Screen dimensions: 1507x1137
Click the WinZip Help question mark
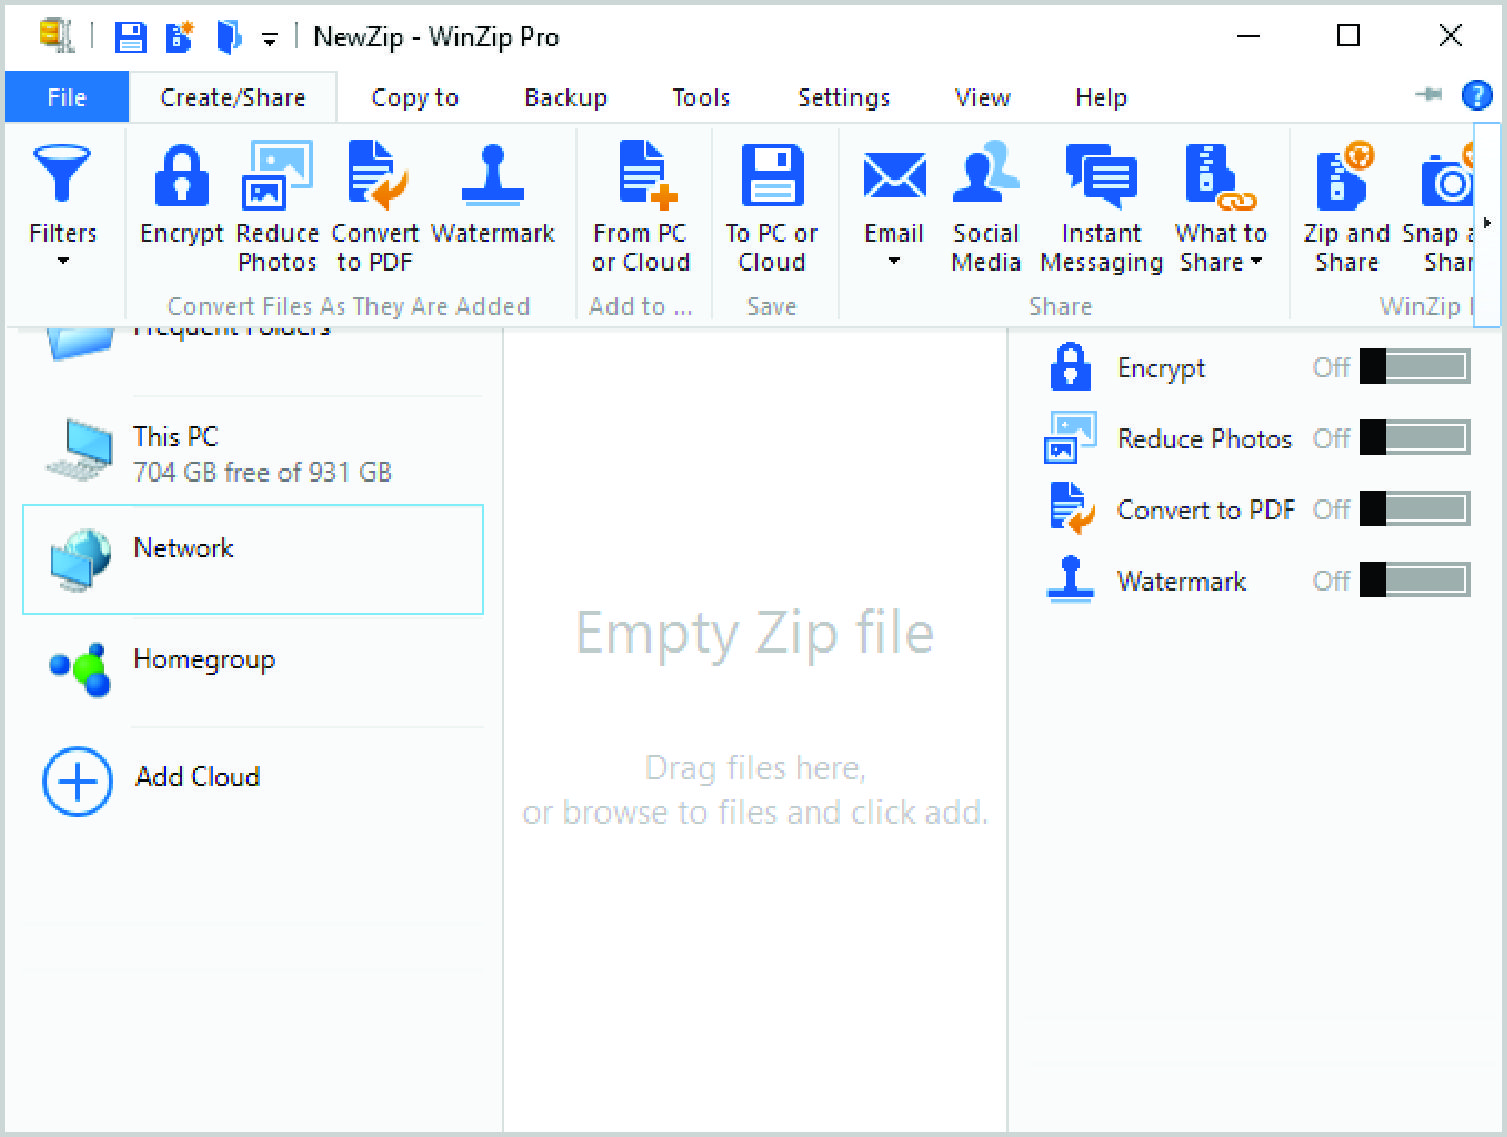[x=1477, y=95]
